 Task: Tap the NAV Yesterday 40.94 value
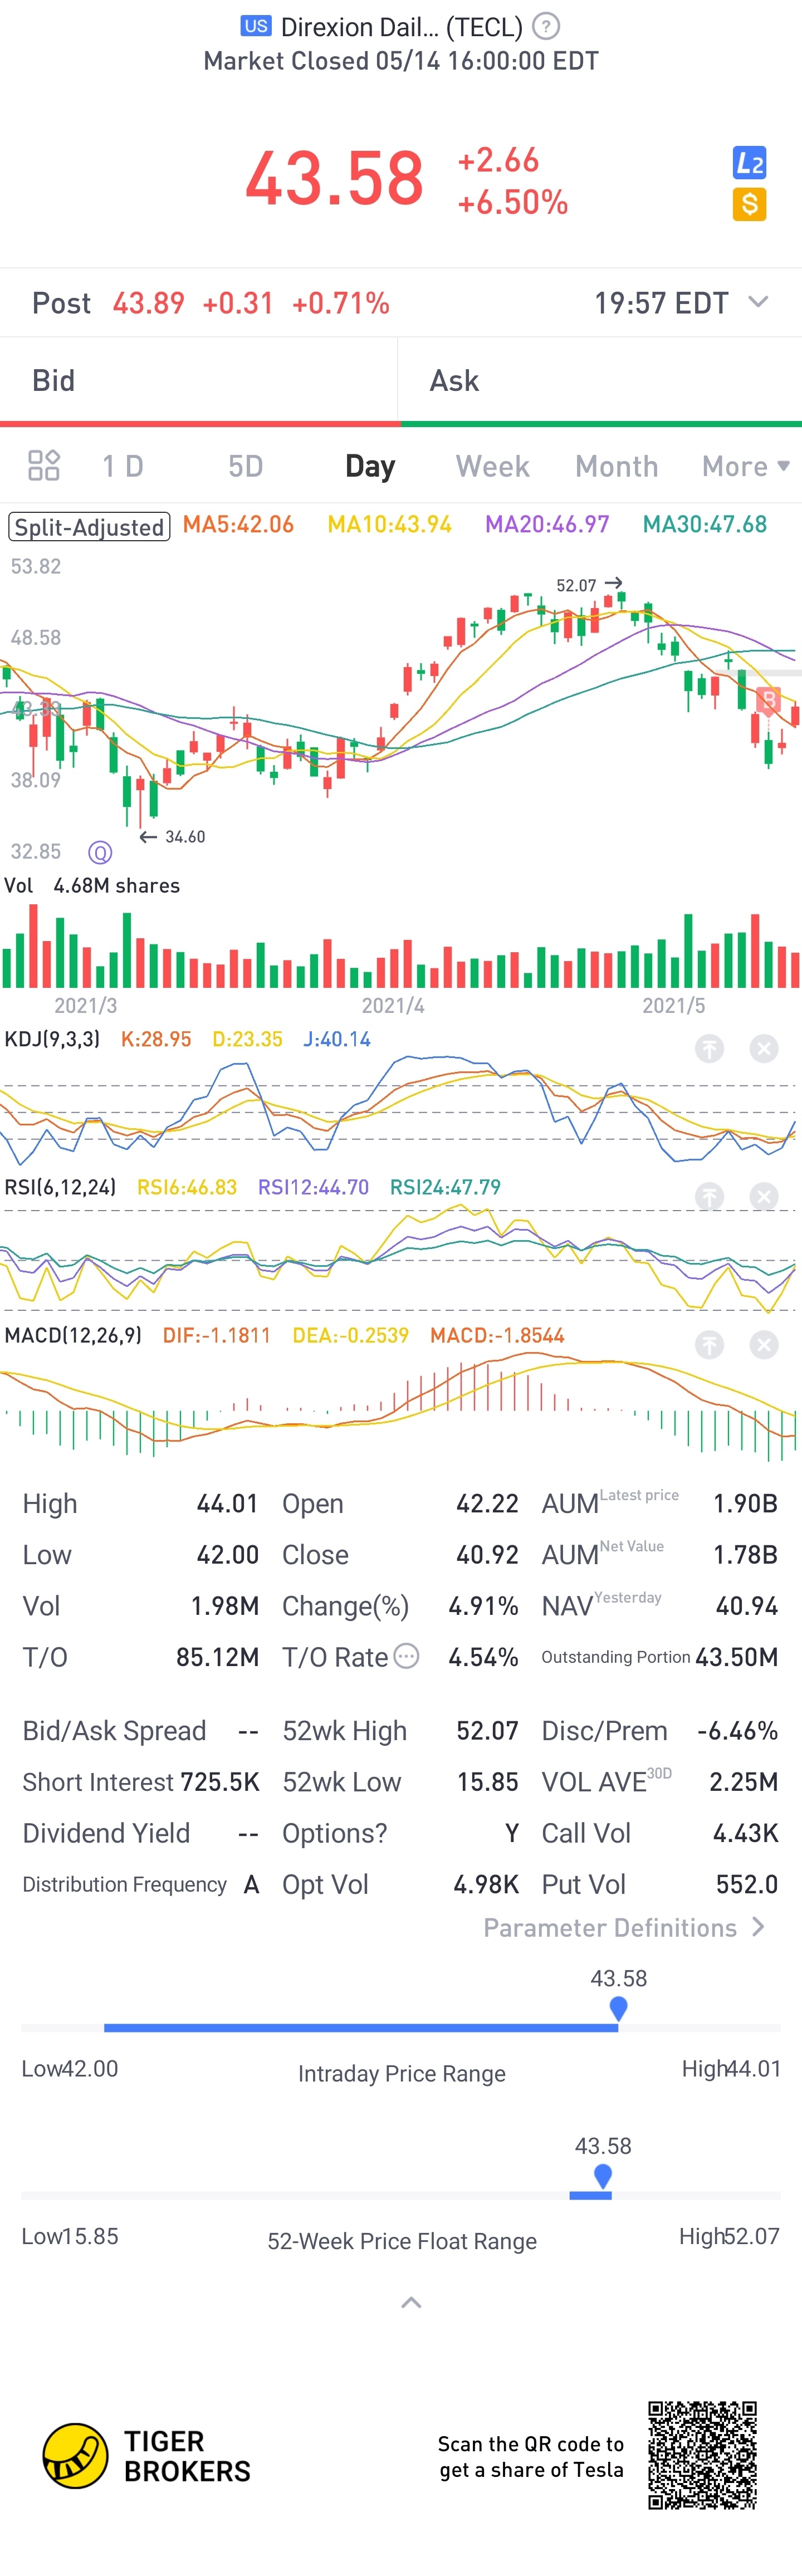746,1605
